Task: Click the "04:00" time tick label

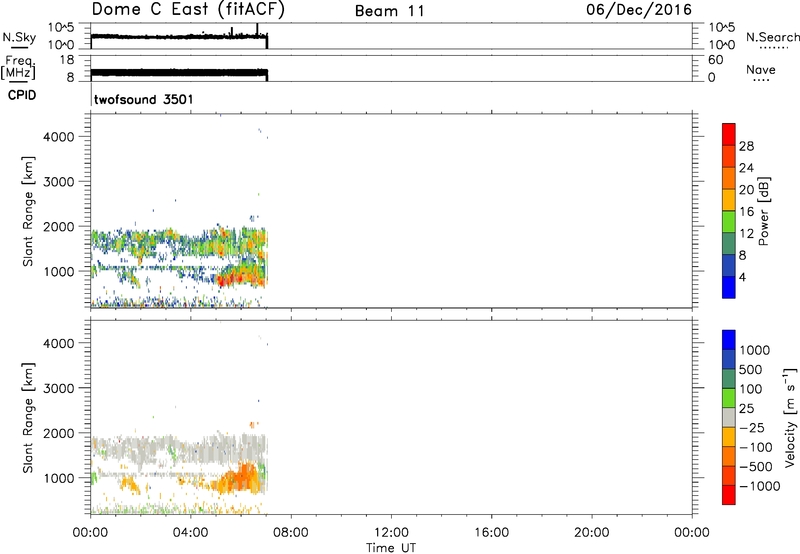Action: [190, 533]
